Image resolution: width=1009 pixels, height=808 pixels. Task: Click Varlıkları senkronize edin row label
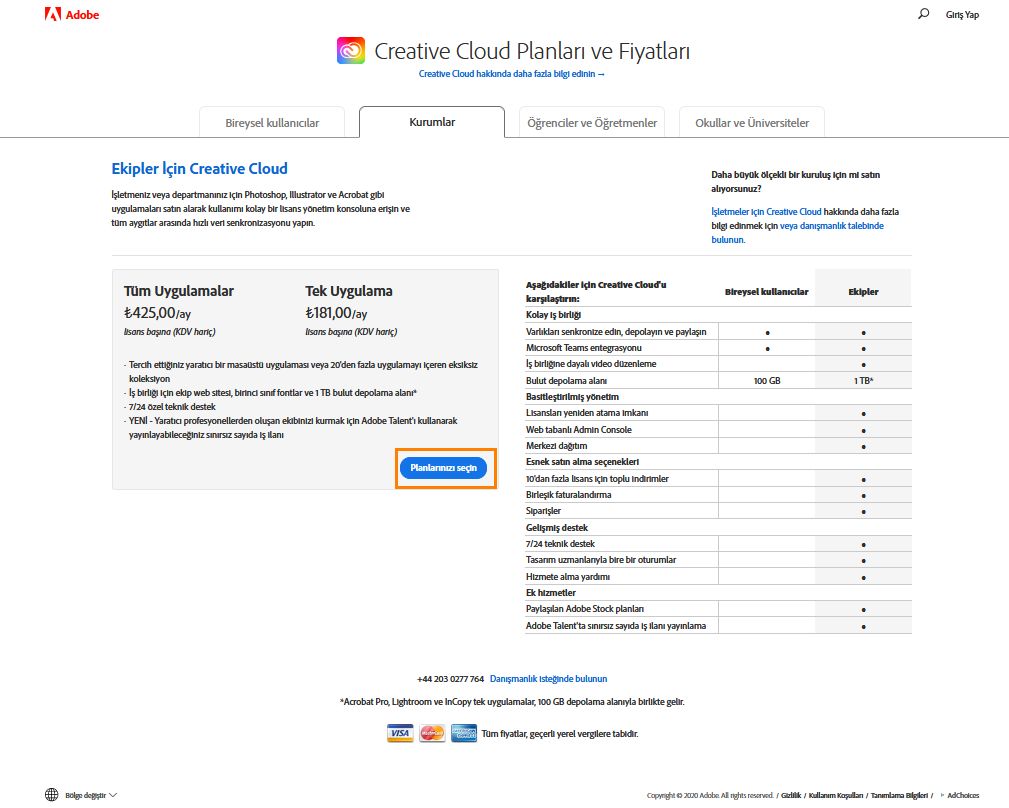[x=616, y=332]
